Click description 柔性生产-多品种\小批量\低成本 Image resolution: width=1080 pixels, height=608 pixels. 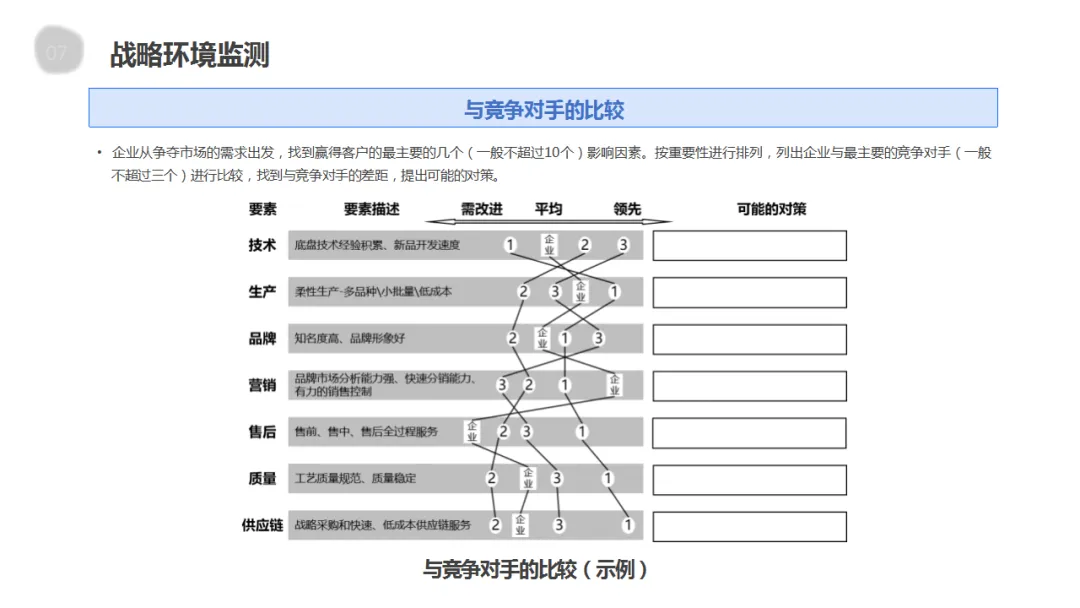(x=373, y=292)
